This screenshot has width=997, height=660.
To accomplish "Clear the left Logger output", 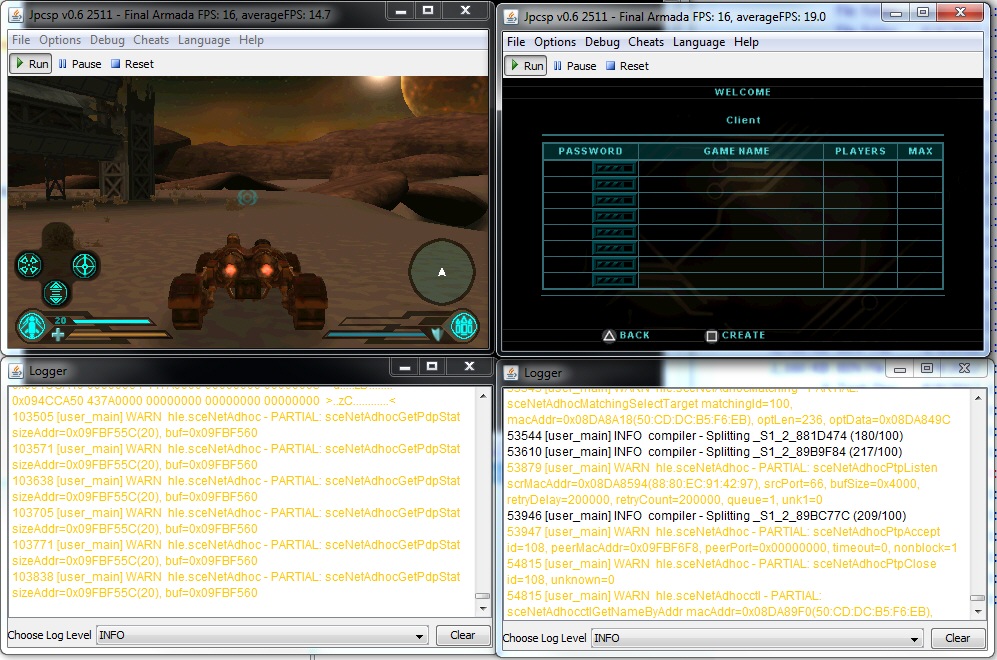I will coord(462,635).
